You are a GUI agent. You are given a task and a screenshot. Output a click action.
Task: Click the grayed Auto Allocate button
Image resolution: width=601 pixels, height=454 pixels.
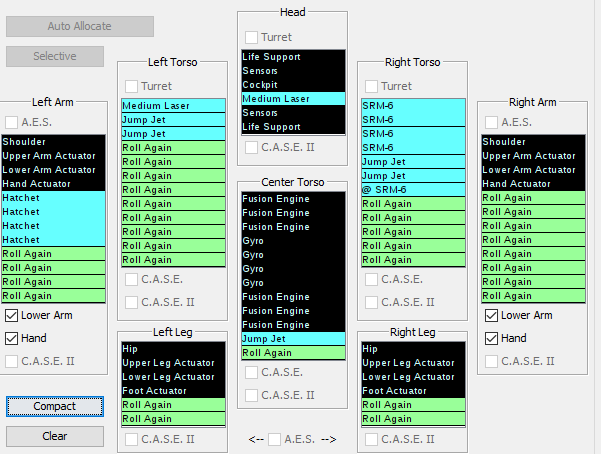[80, 26]
